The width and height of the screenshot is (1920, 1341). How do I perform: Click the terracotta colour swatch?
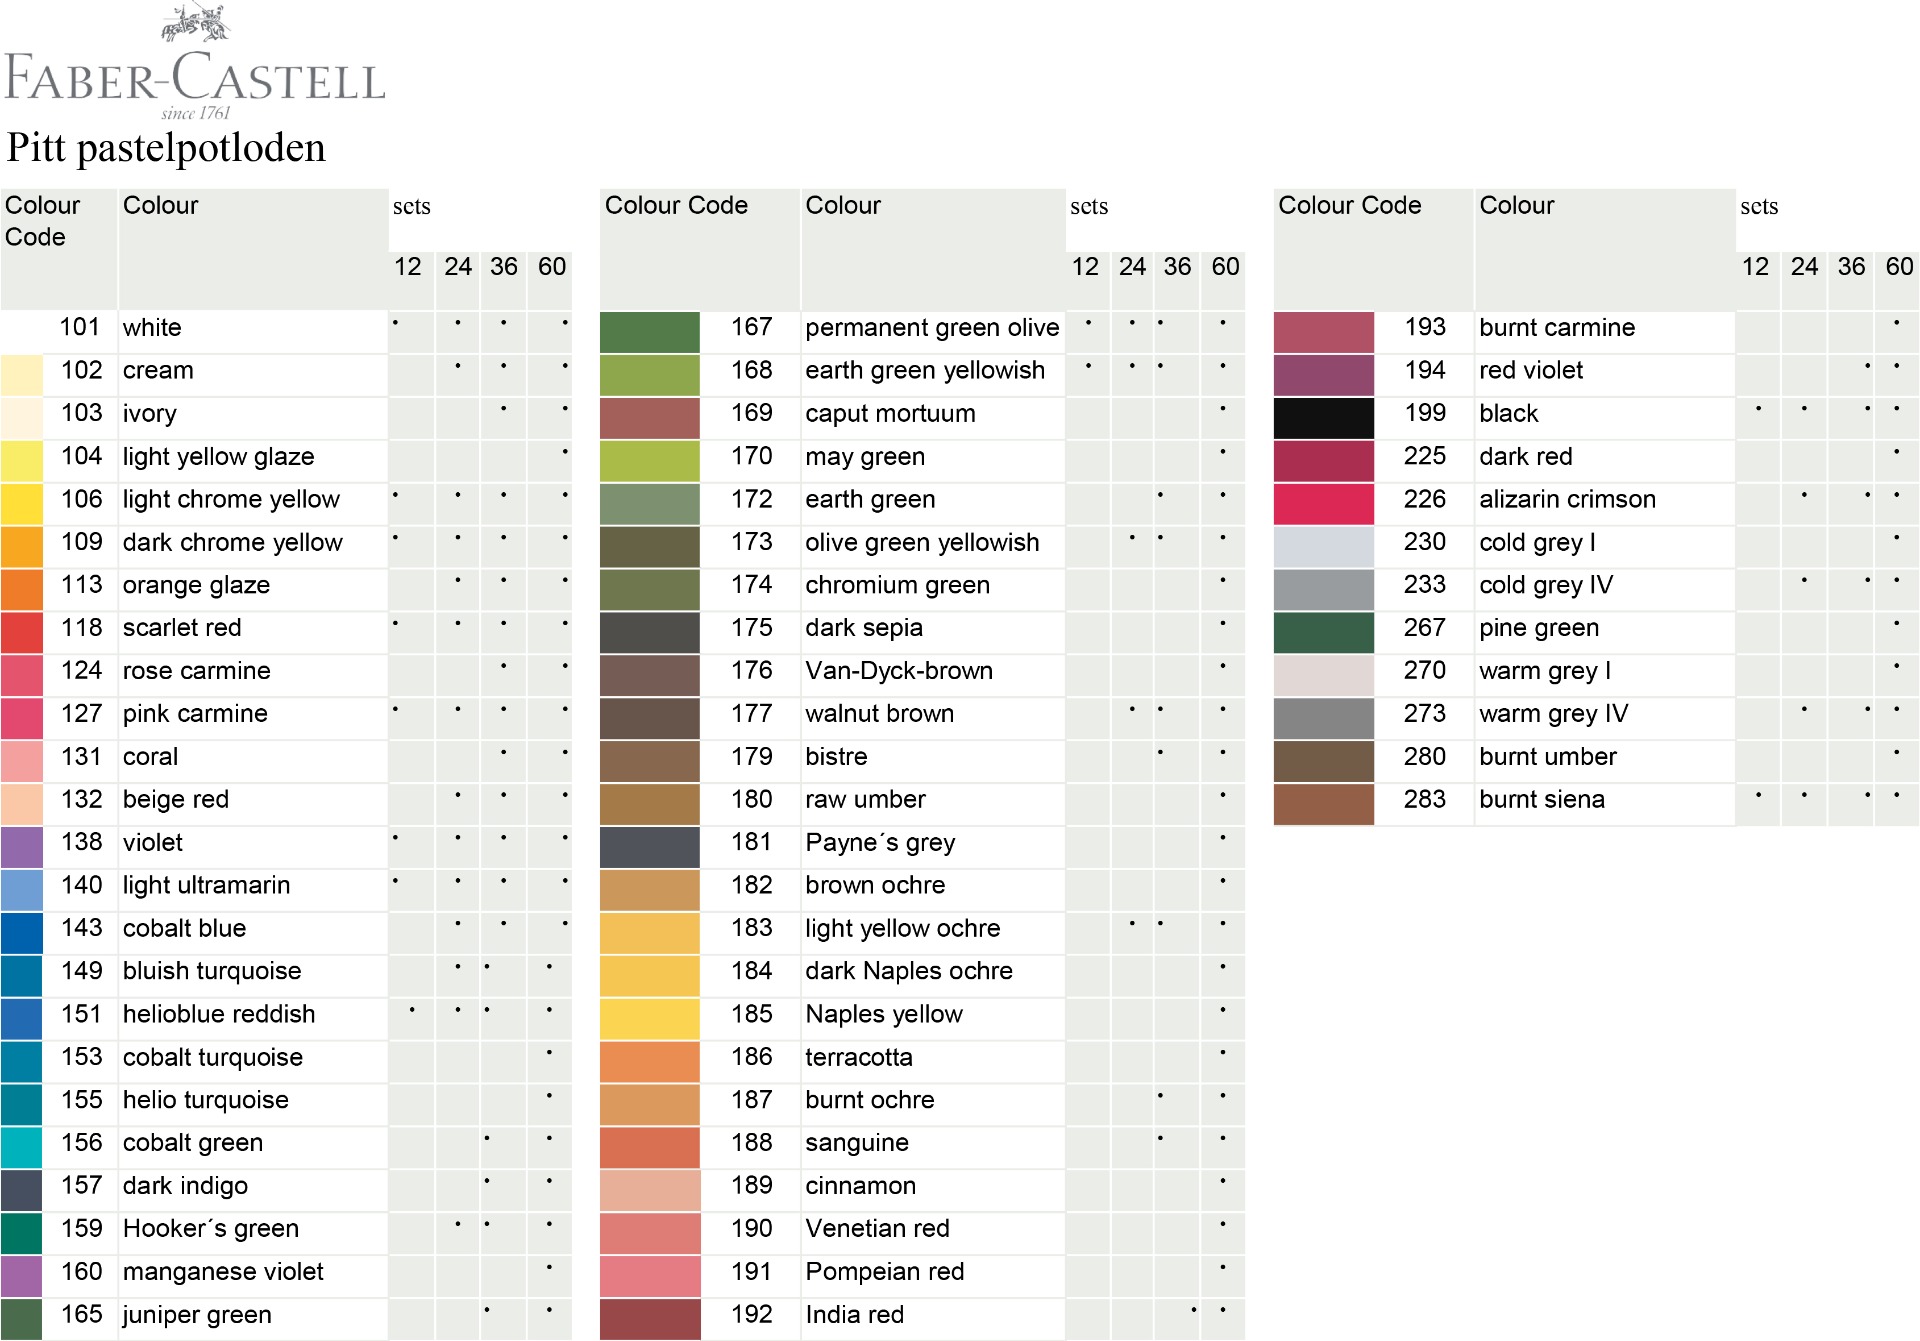(649, 1061)
